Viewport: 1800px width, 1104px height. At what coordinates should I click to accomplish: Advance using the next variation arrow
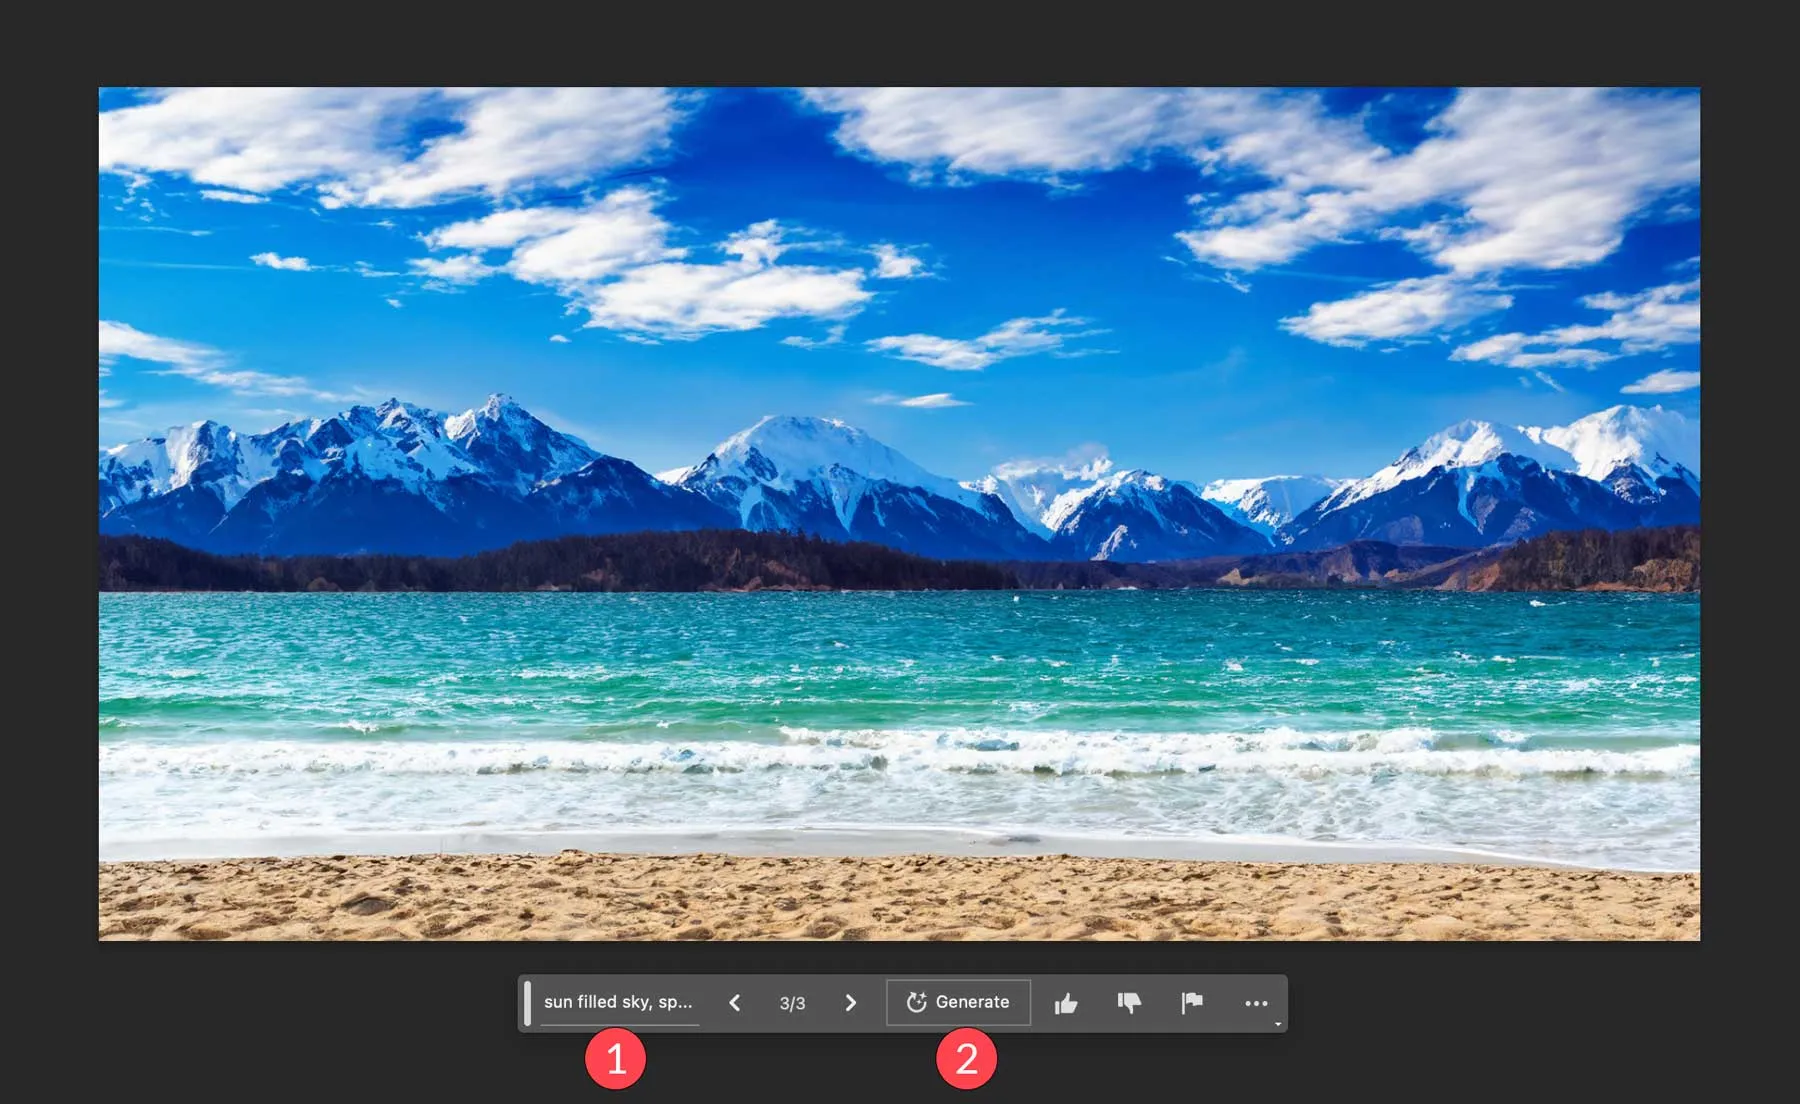coord(851,1003)
